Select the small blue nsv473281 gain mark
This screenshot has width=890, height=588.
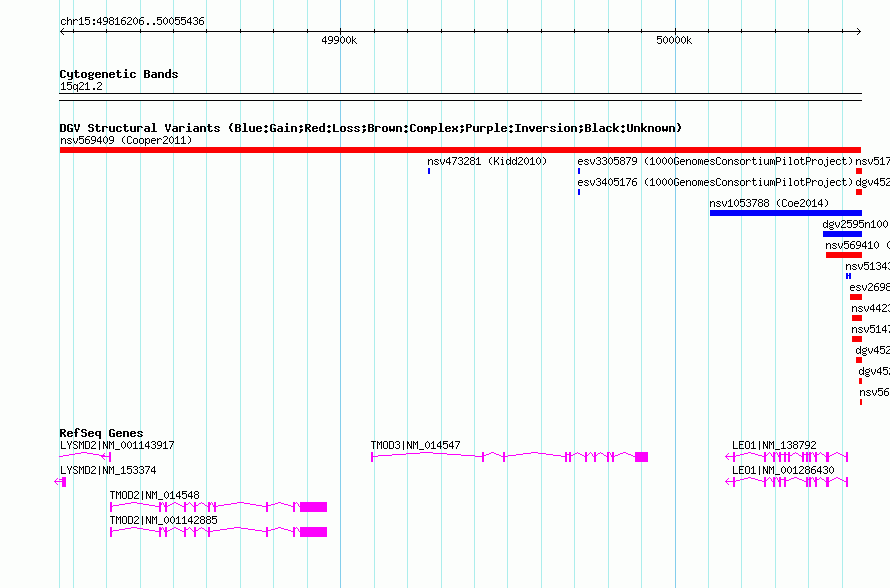tap(429, 171)
